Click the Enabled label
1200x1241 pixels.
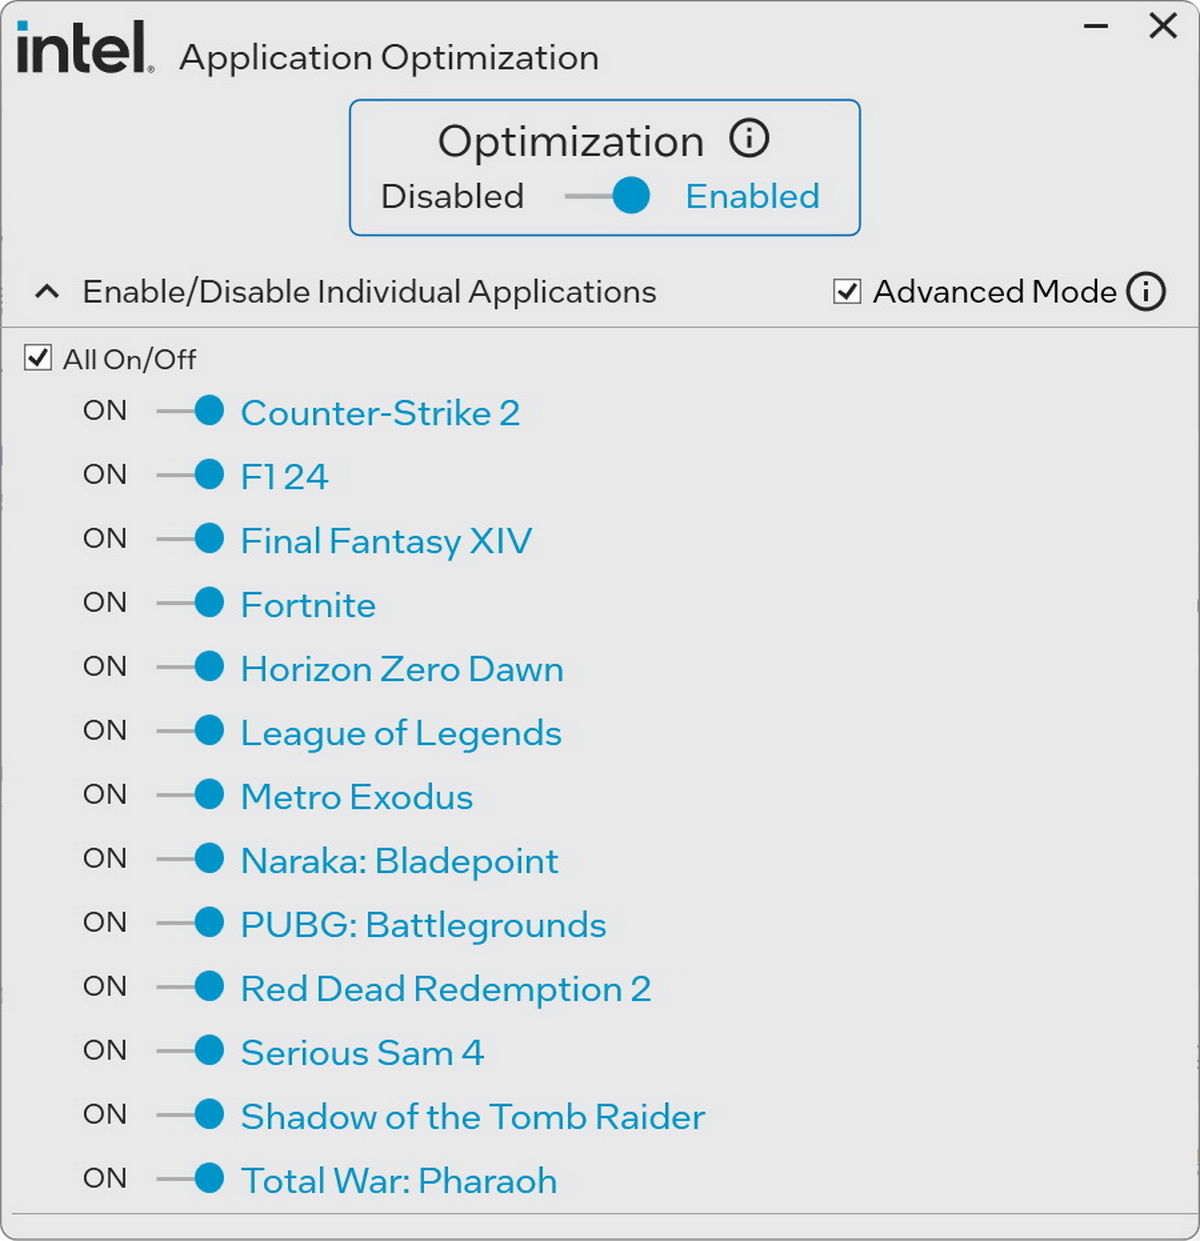pyautogui.click(x=752, y=196)
